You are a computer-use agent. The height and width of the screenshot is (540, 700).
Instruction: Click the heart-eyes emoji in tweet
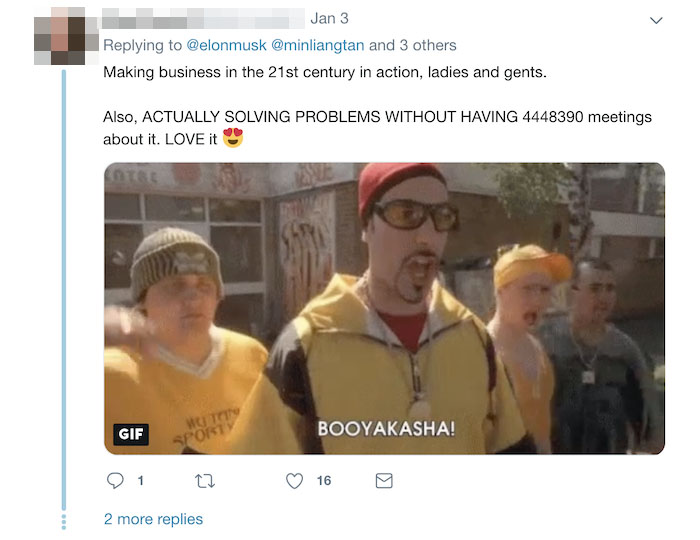coord(233,137)
